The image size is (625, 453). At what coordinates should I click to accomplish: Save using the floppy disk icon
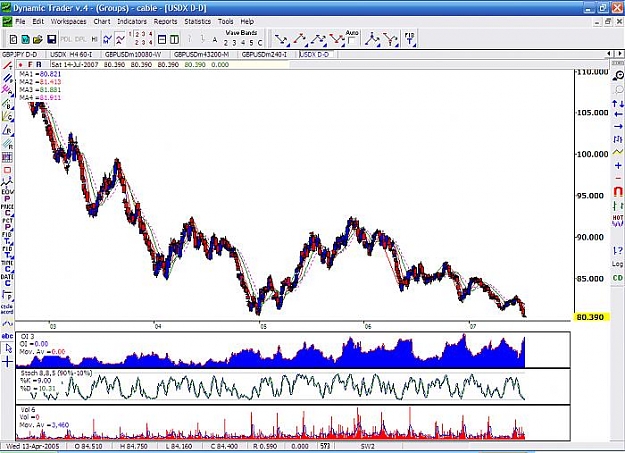pos(51,39)
